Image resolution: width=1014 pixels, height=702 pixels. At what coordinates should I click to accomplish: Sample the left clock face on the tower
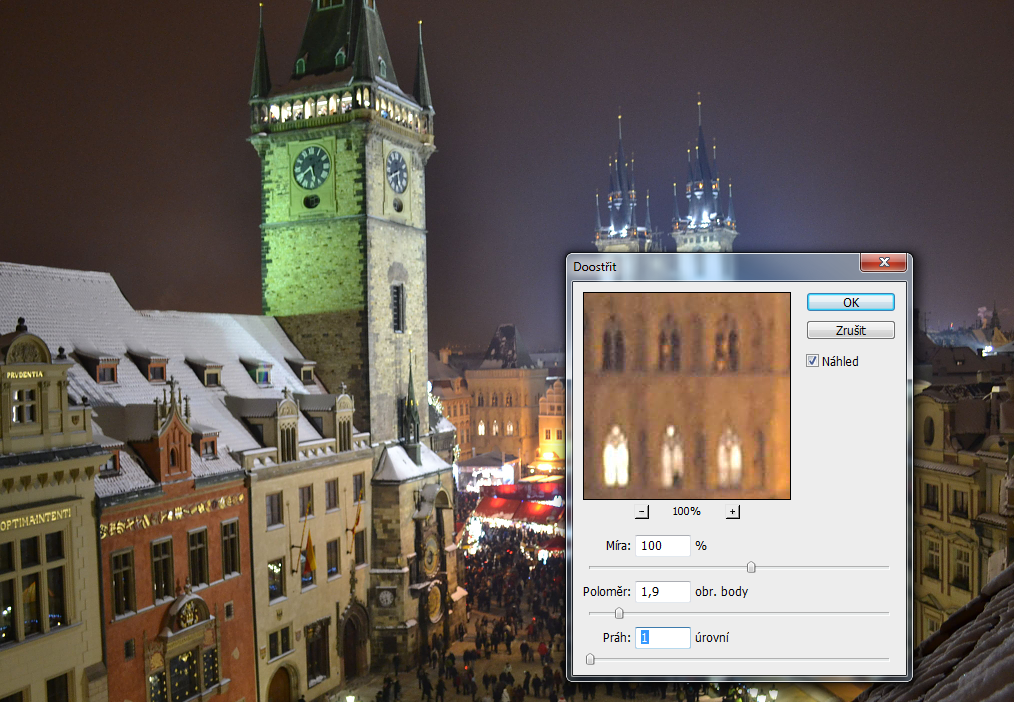point(311,167)
